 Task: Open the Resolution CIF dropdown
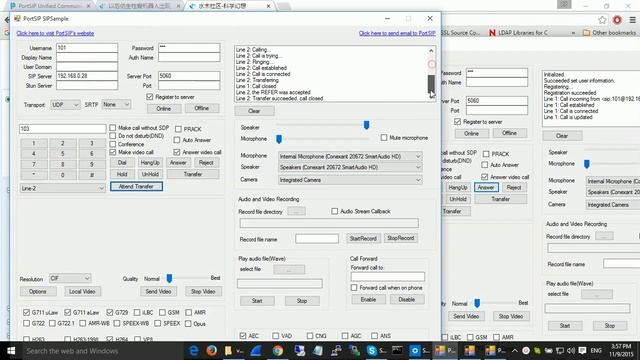70,278
